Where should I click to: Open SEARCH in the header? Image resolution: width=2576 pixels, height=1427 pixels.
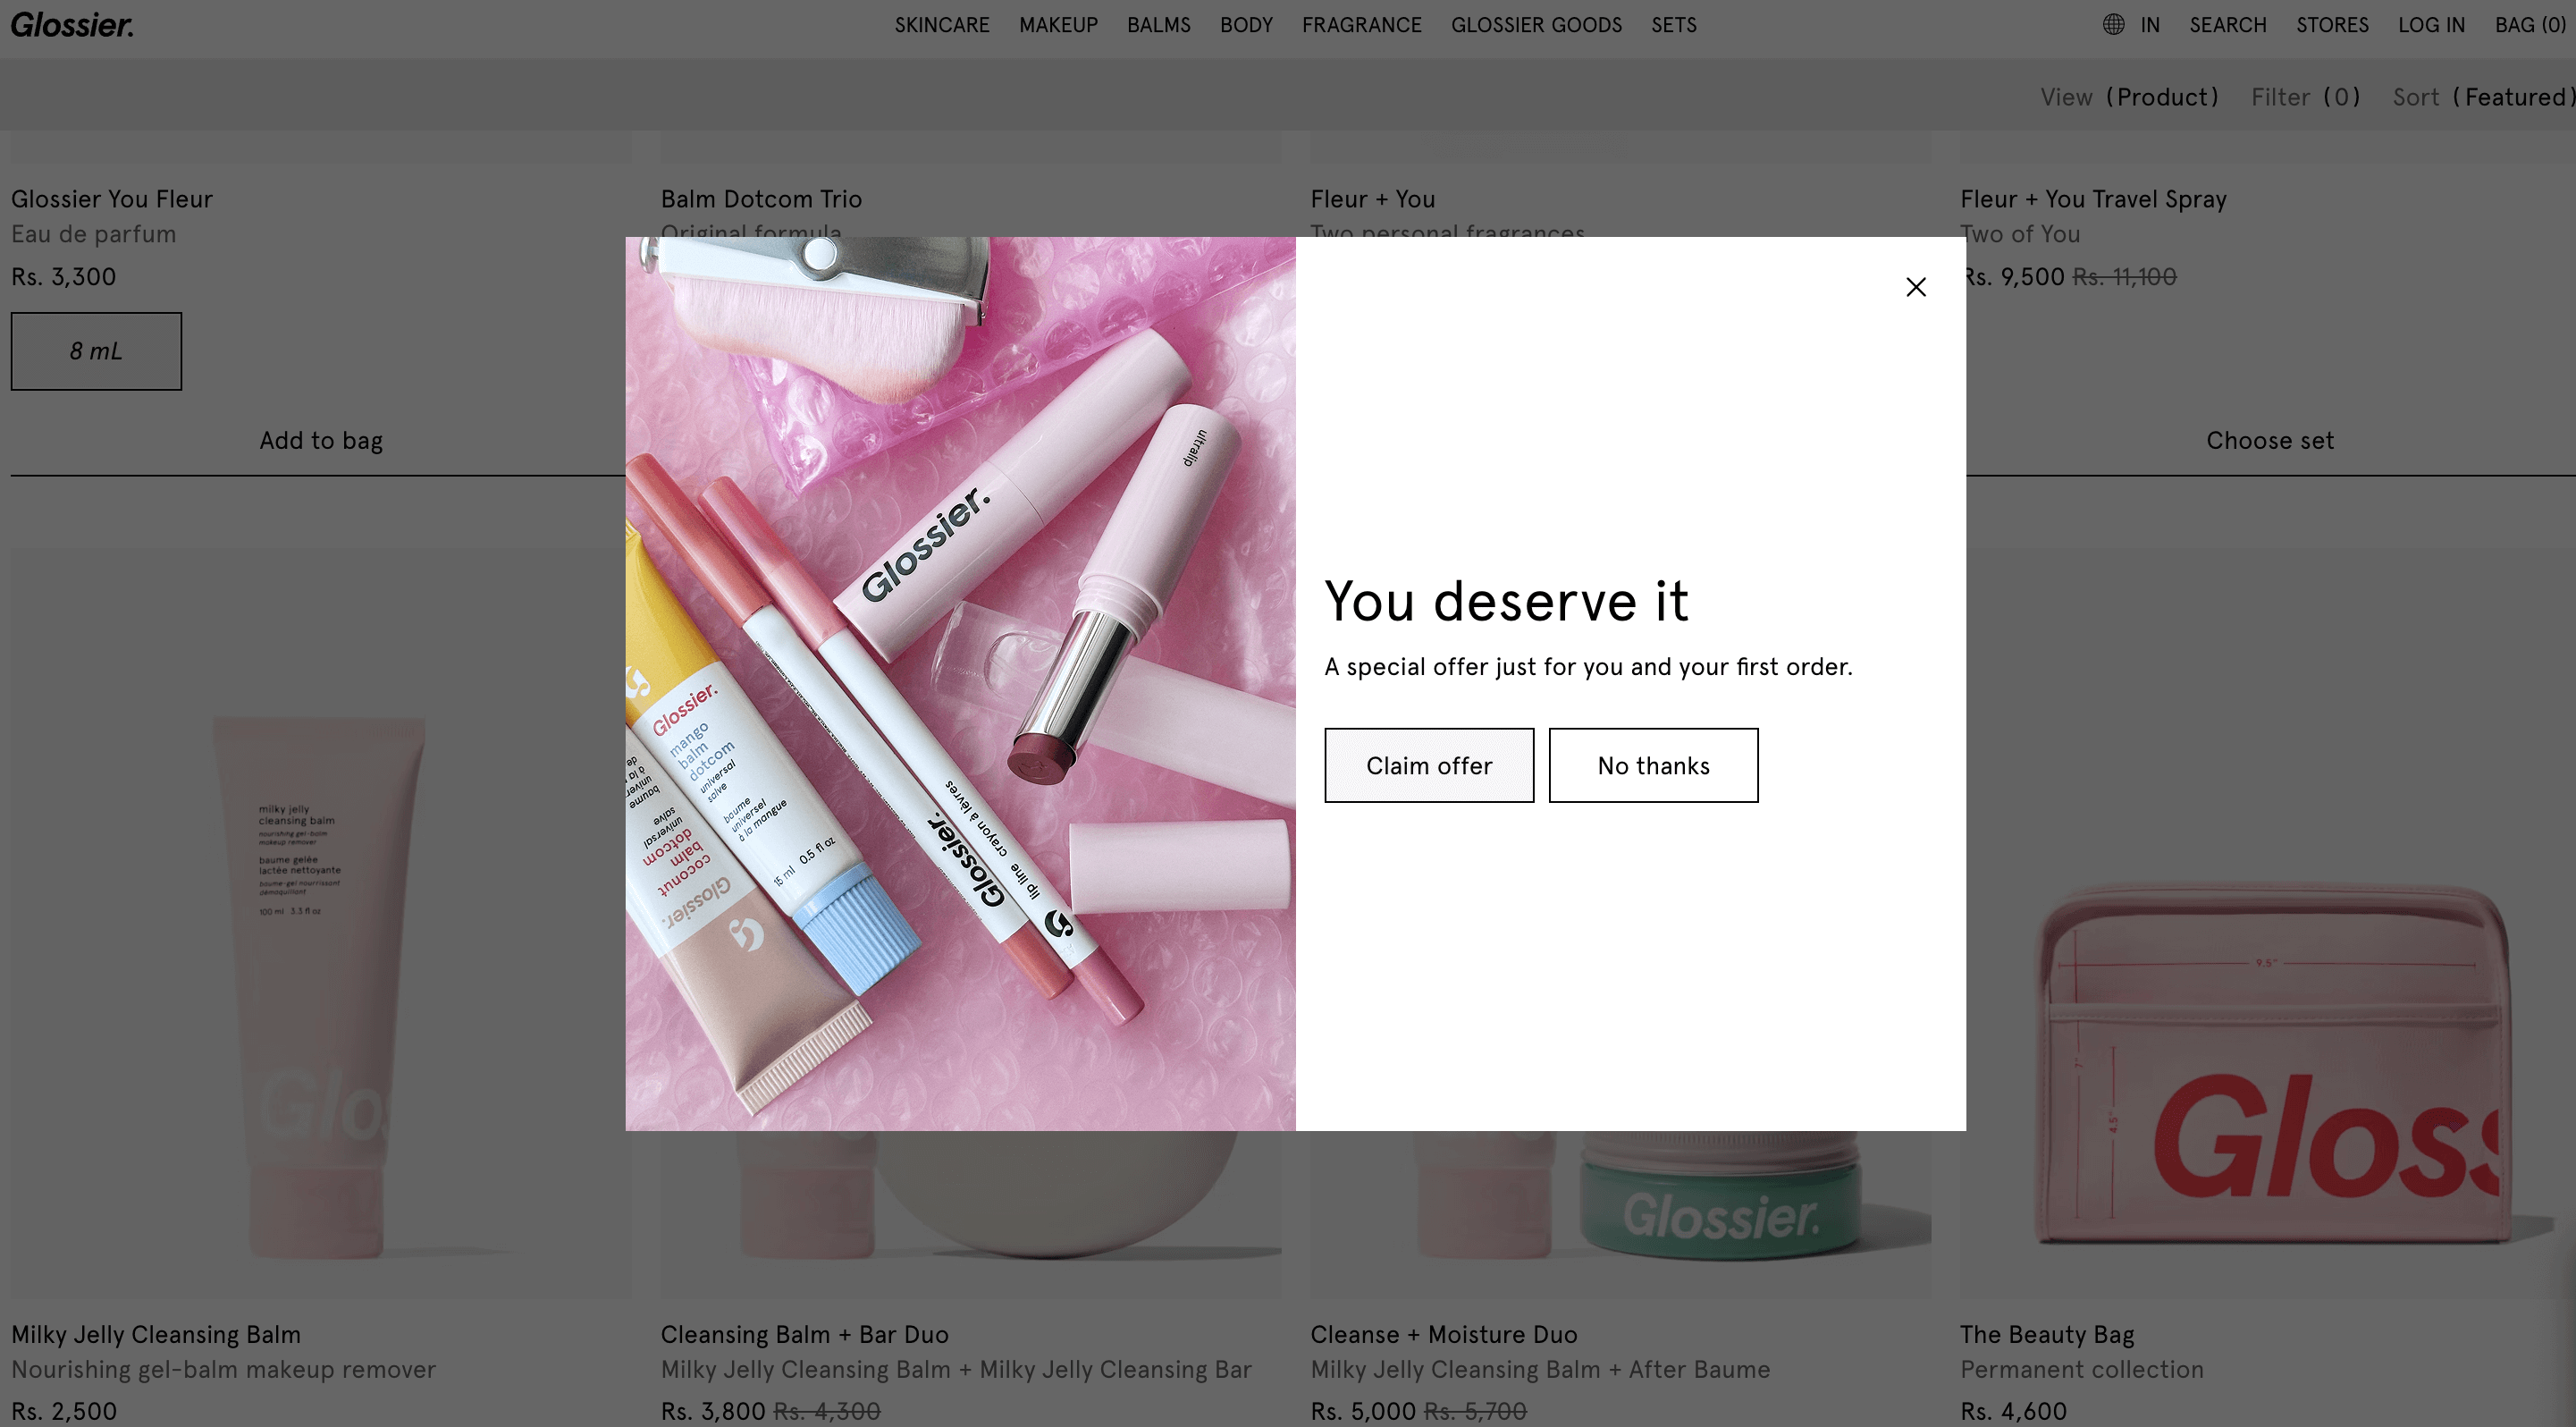point(2227,25)
